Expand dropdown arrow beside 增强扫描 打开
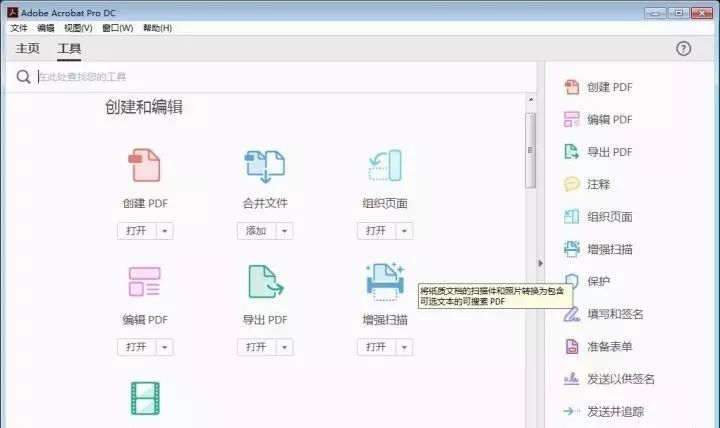The height and width of the screenshot is (428, 720). click(405, 347)
